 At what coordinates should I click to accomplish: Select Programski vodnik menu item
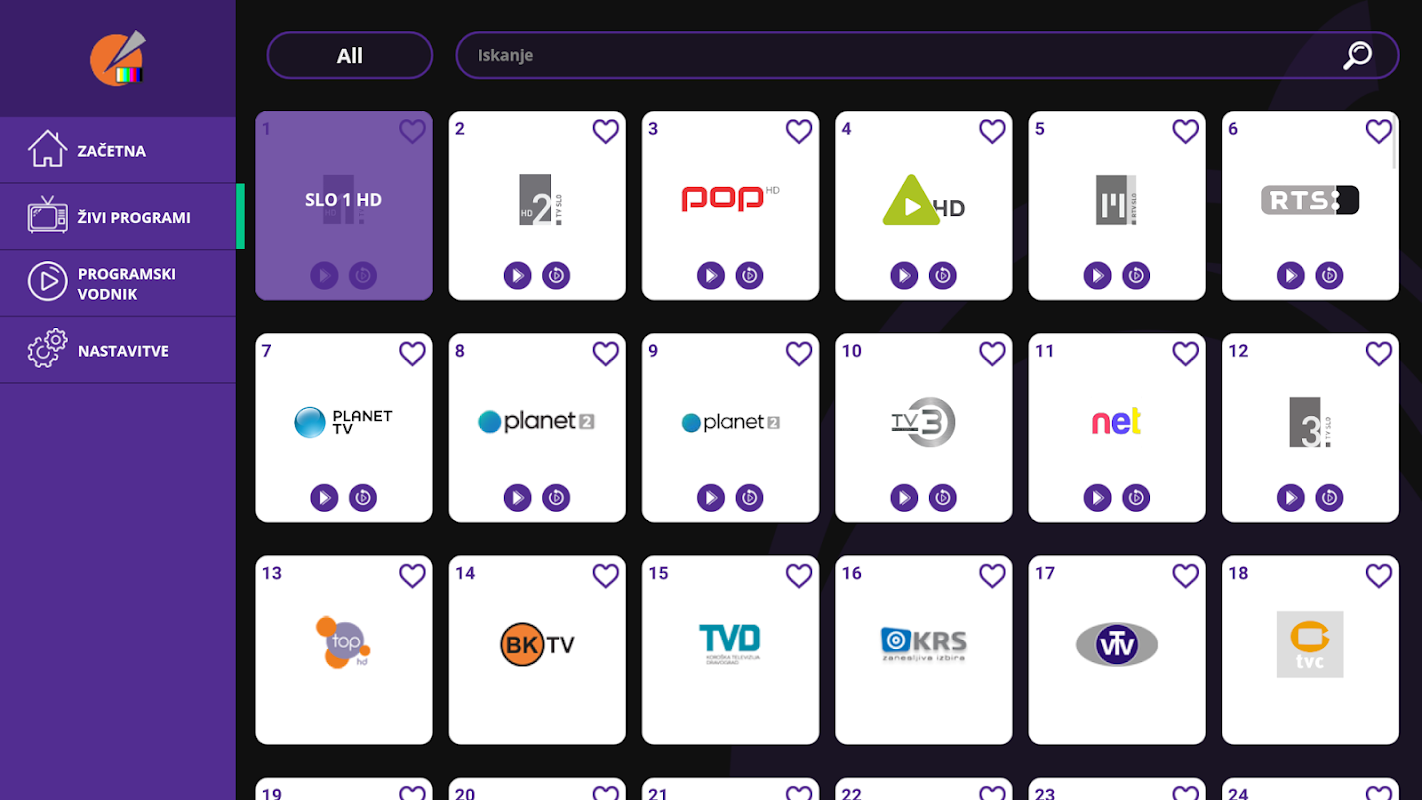pos(118,283)
